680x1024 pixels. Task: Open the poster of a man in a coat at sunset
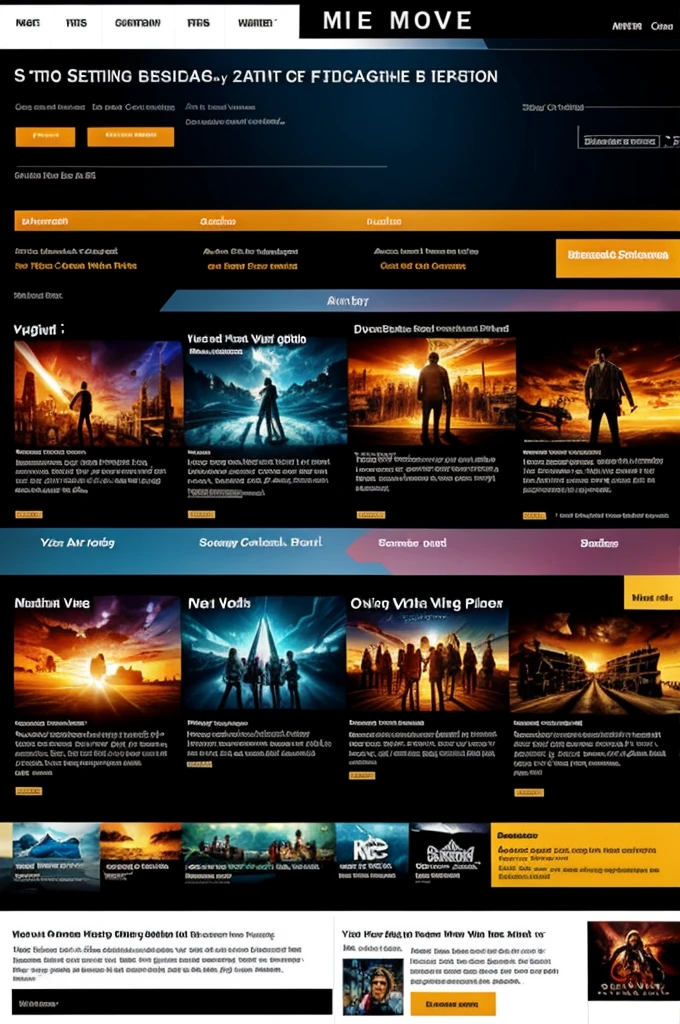(x=598, y=392)
